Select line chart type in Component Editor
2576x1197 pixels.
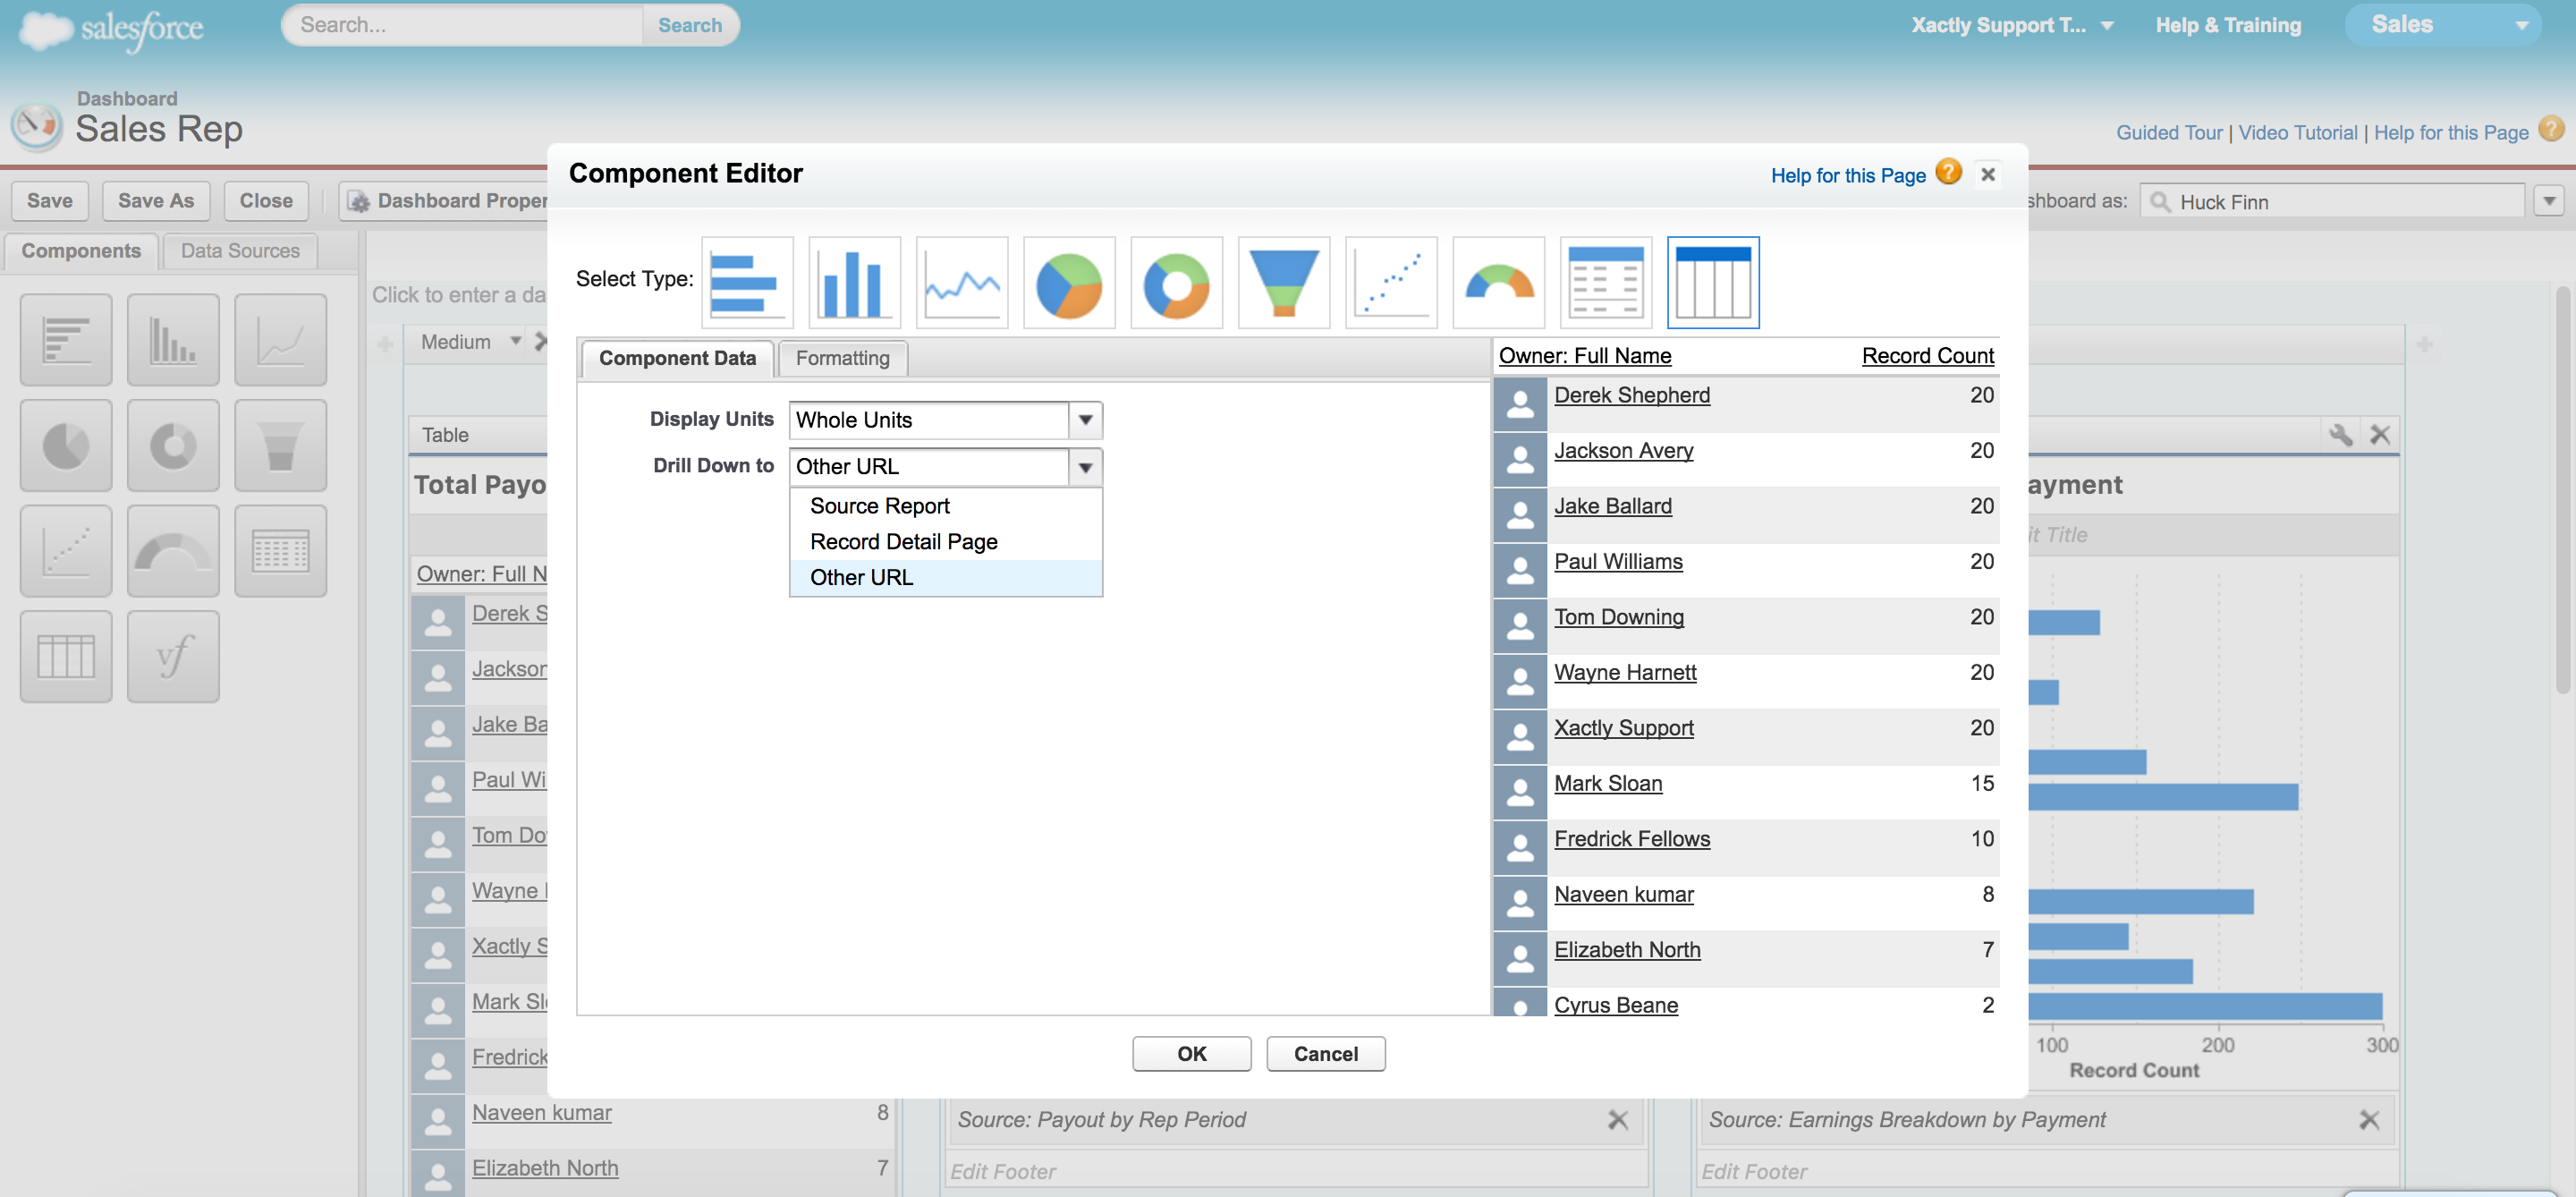pyautogui.click(x=961, y=283)
